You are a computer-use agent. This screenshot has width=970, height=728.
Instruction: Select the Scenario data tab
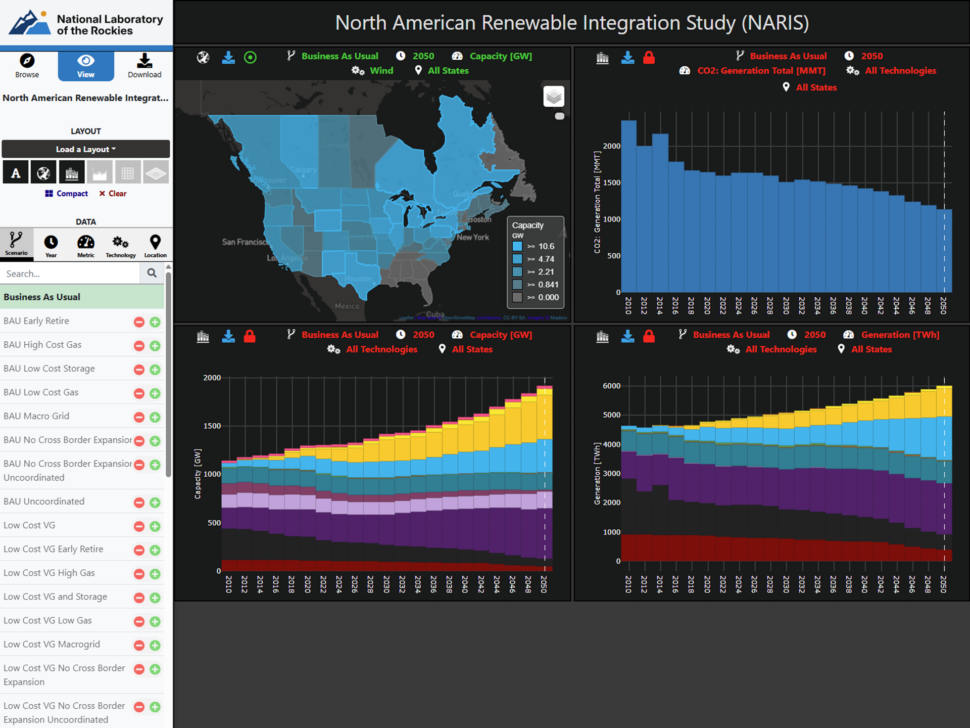[16, 244]
